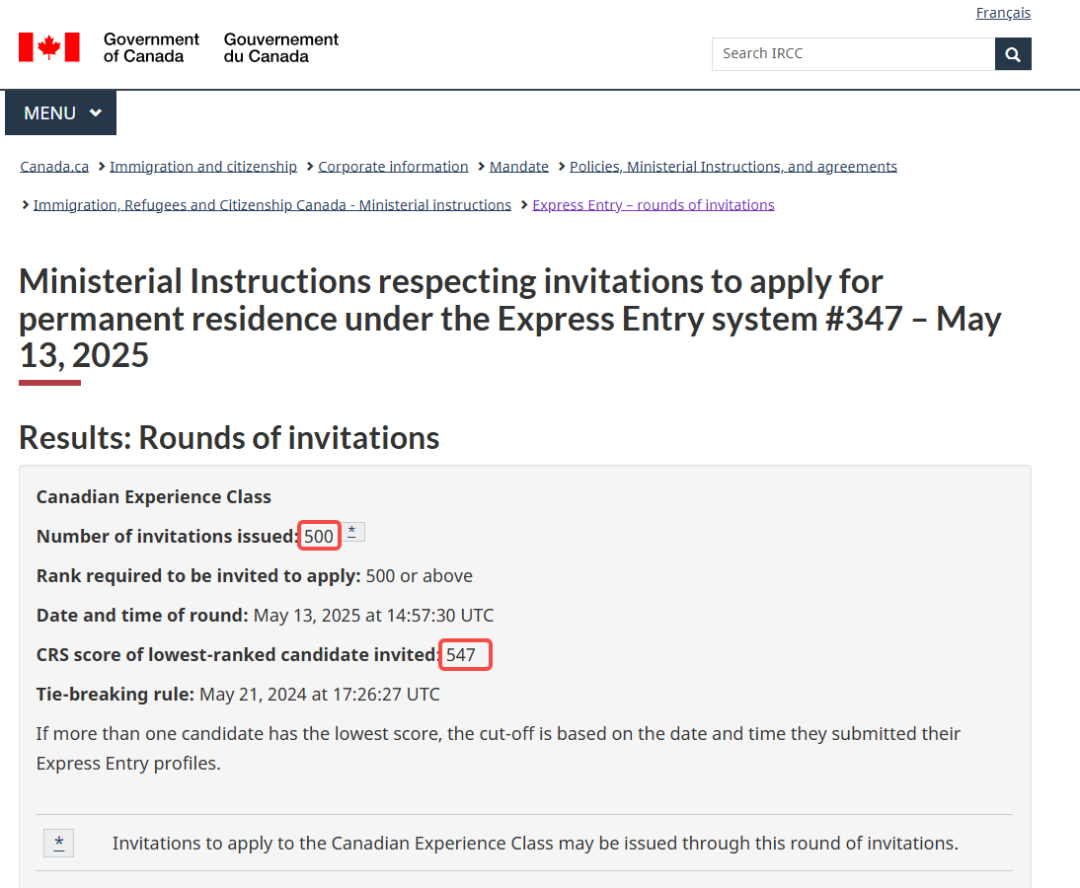The width and height of the screenshot is (1080, 888).
Task: Click the text '500 or above'
Action: 419,576
